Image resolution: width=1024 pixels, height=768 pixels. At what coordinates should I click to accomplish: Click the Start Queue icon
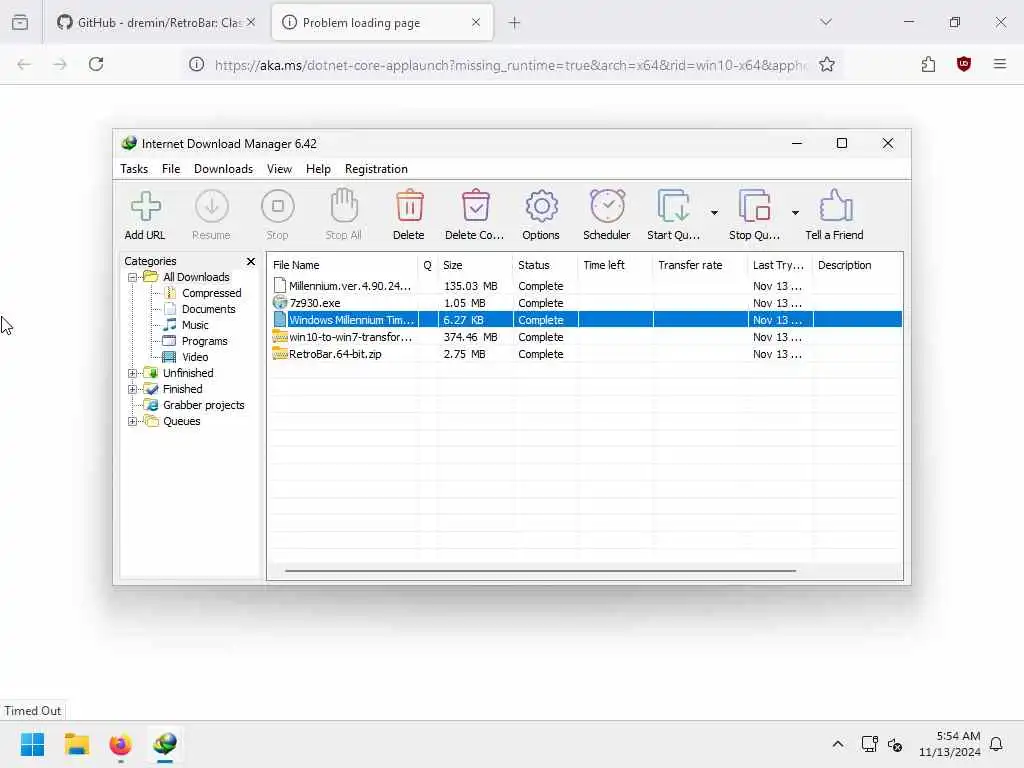(673, 206)
